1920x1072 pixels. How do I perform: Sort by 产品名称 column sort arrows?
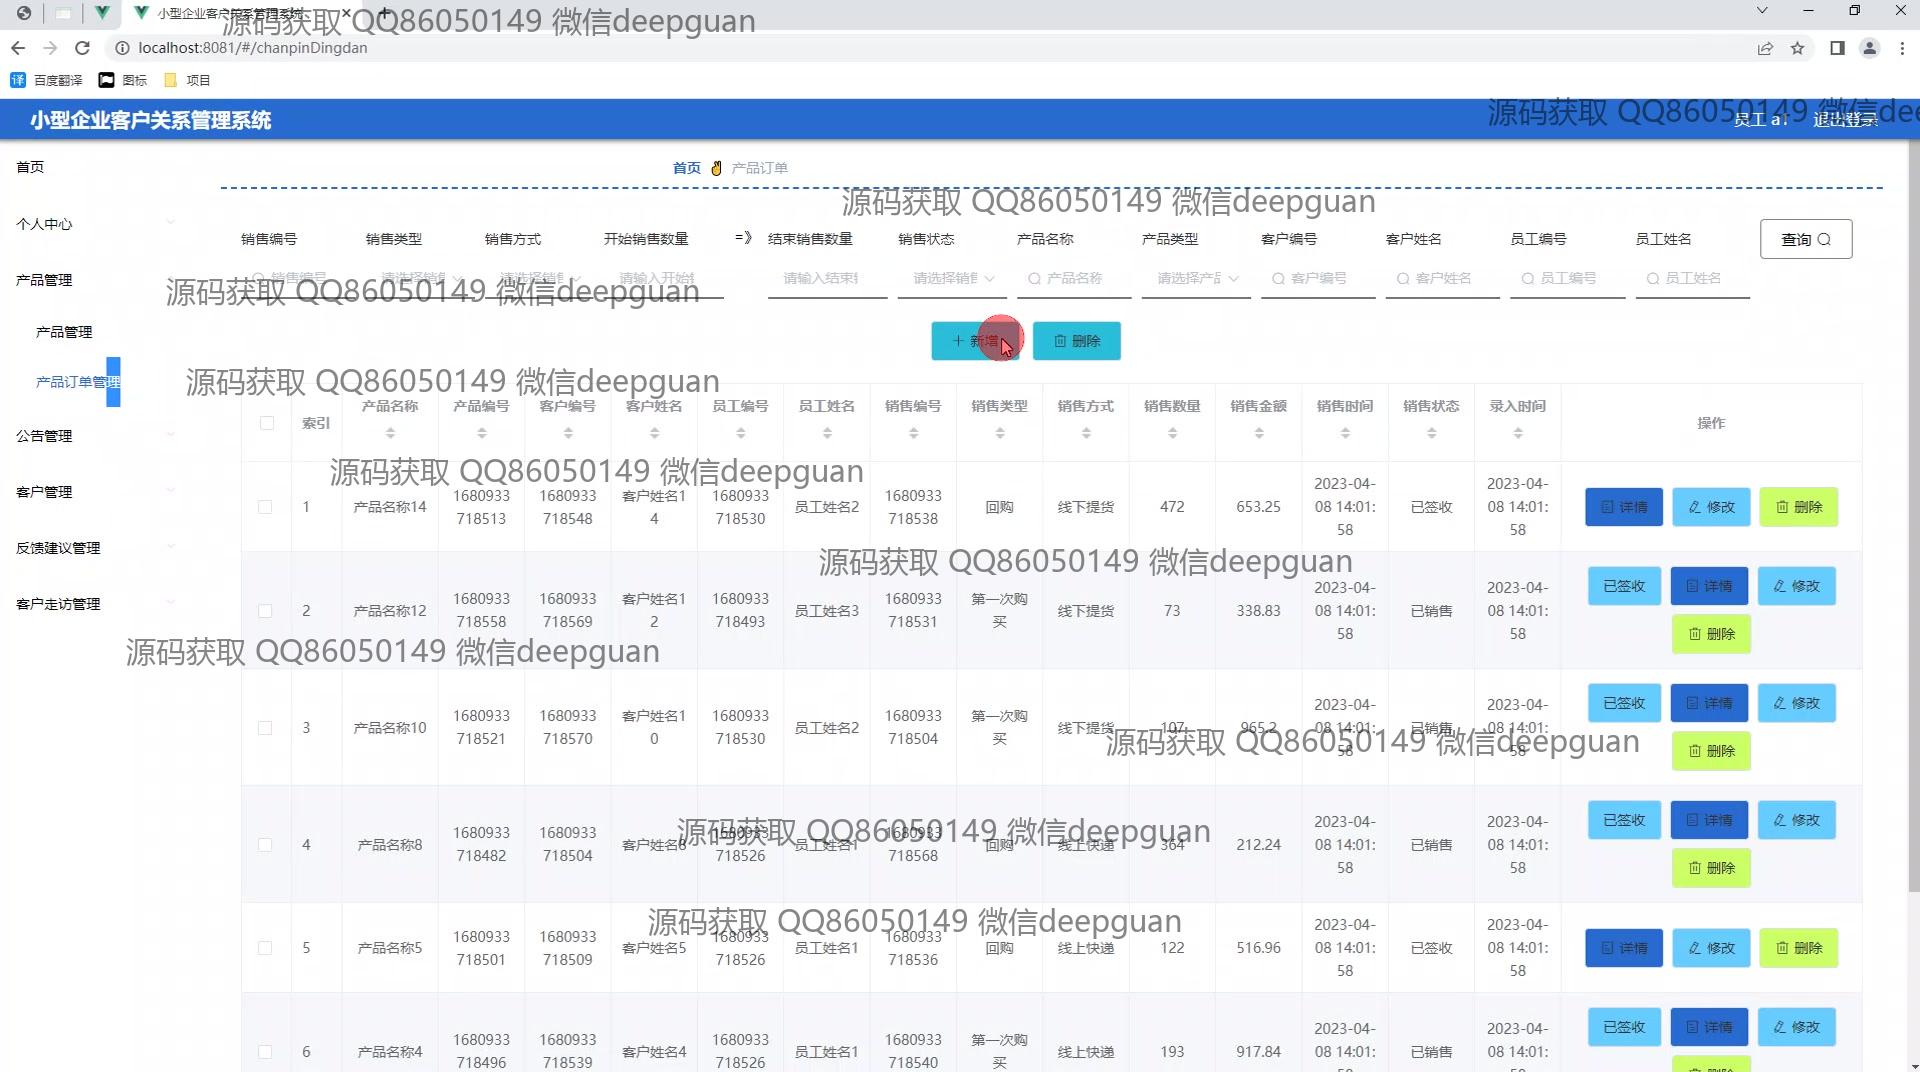tap(390, 433)
